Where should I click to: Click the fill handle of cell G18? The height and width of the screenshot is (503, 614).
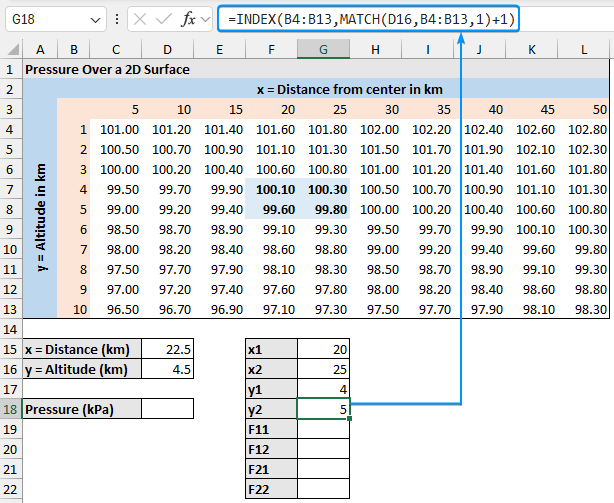(x=349, y=418)
